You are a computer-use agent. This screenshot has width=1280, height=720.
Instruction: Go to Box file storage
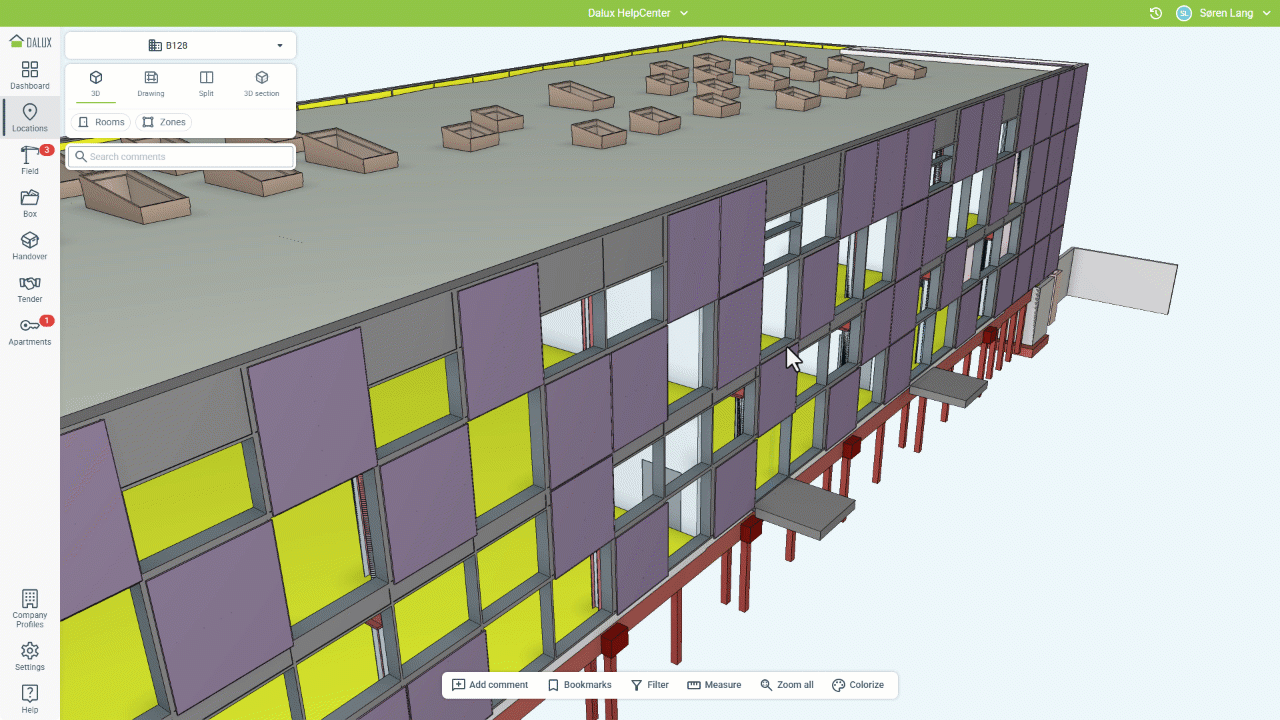point(30,203)
